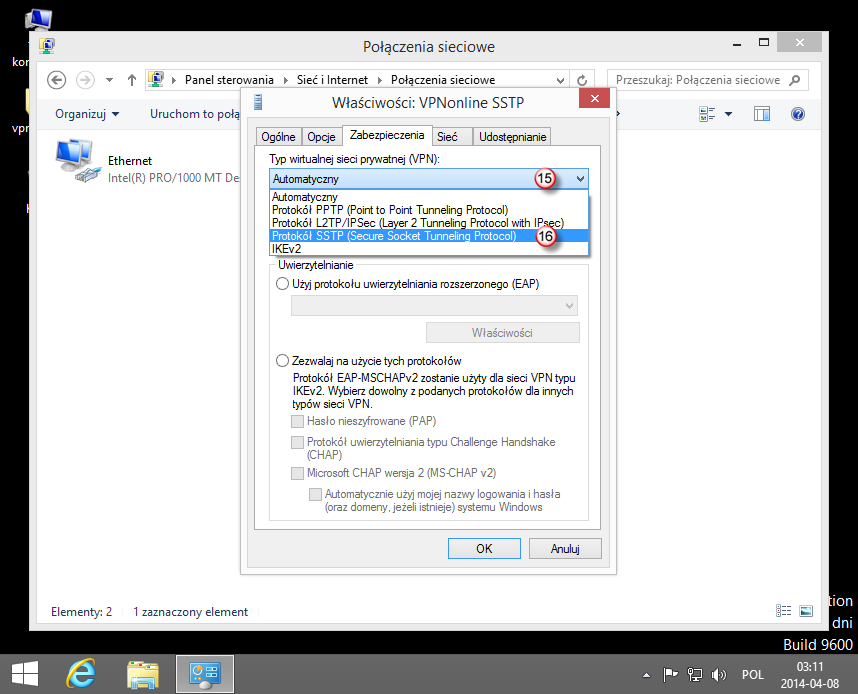This screenshot has height=694, width=858.
Task: Open the Udostępnianie tab
Action: [512, 137]
